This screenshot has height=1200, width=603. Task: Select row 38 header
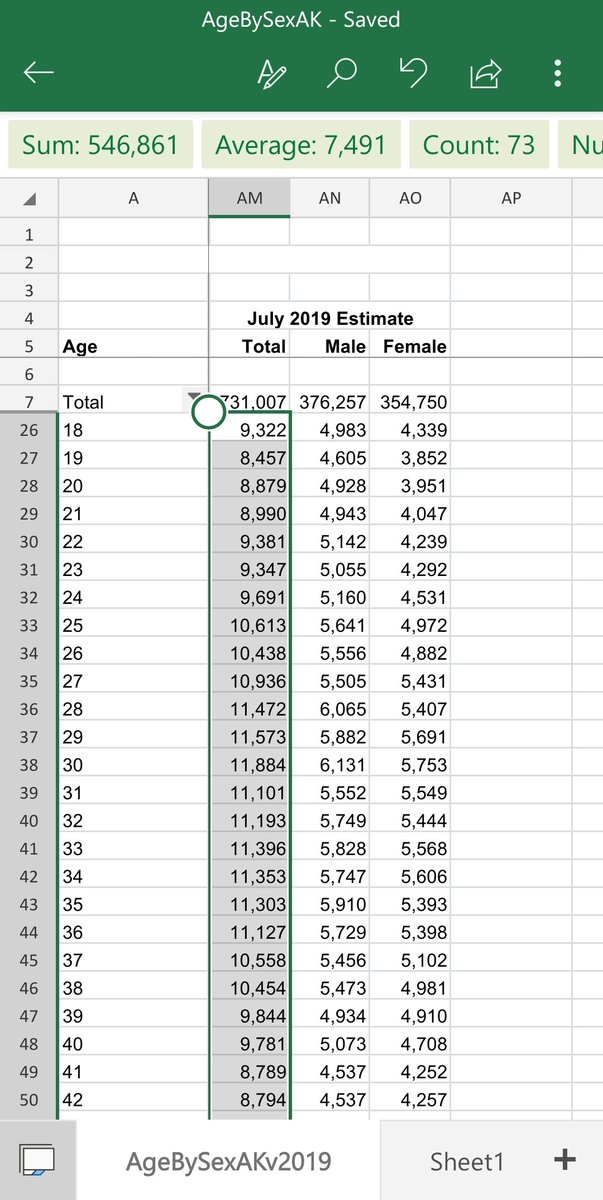click(29, 765)
